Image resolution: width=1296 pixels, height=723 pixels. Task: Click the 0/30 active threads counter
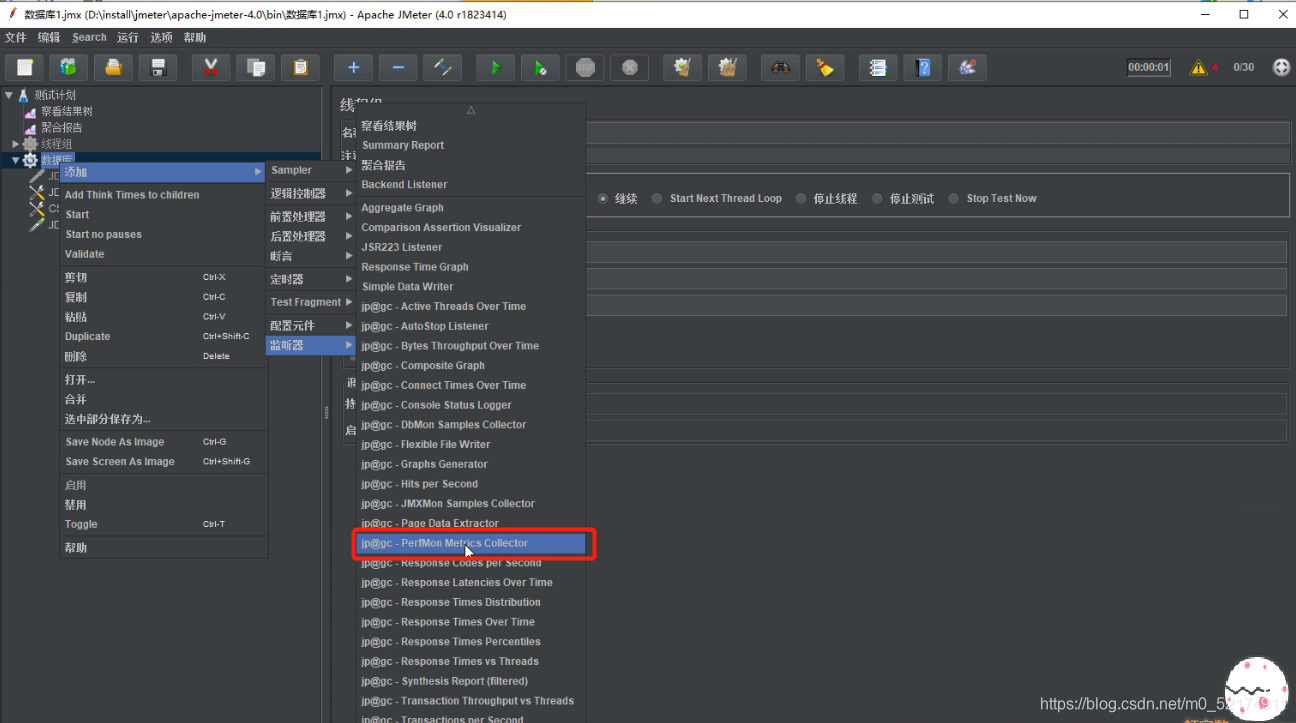coord(1244,67)
